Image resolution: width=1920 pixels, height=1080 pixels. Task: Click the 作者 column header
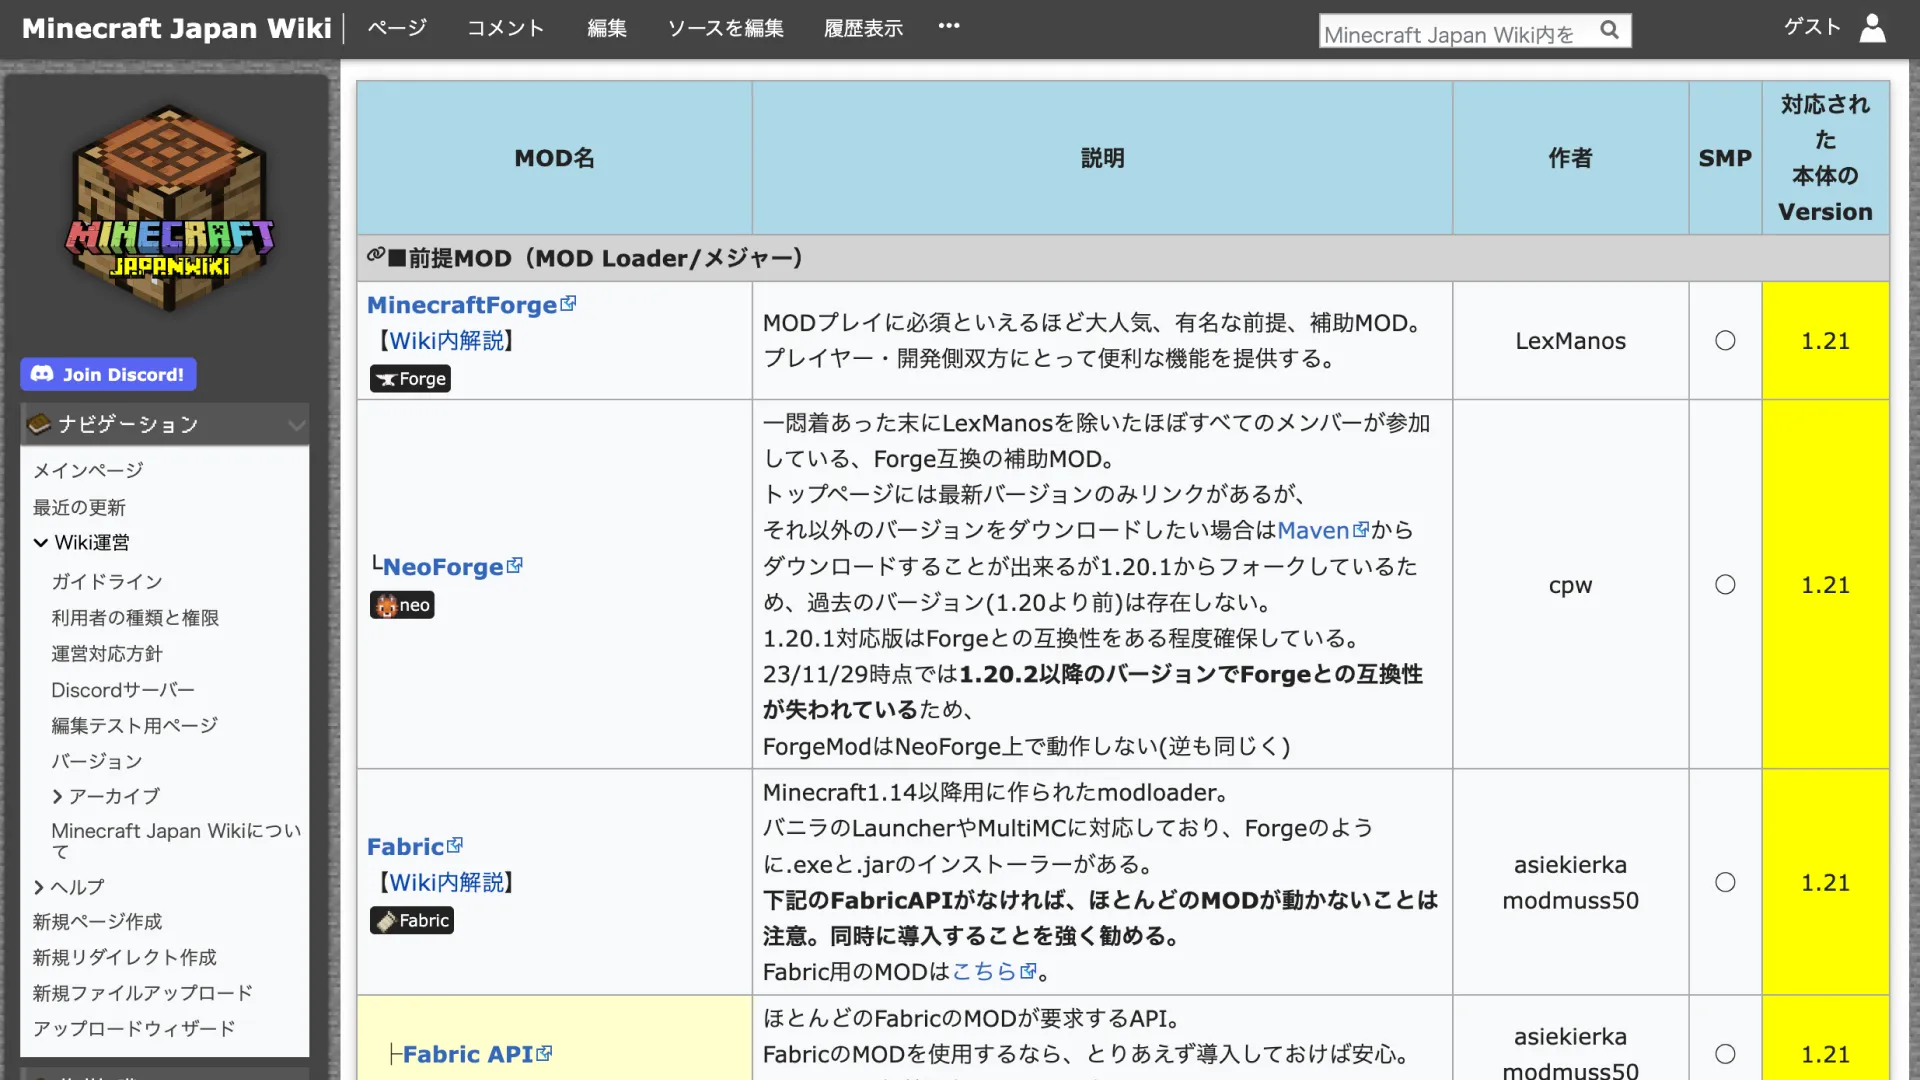[1570, 158]
